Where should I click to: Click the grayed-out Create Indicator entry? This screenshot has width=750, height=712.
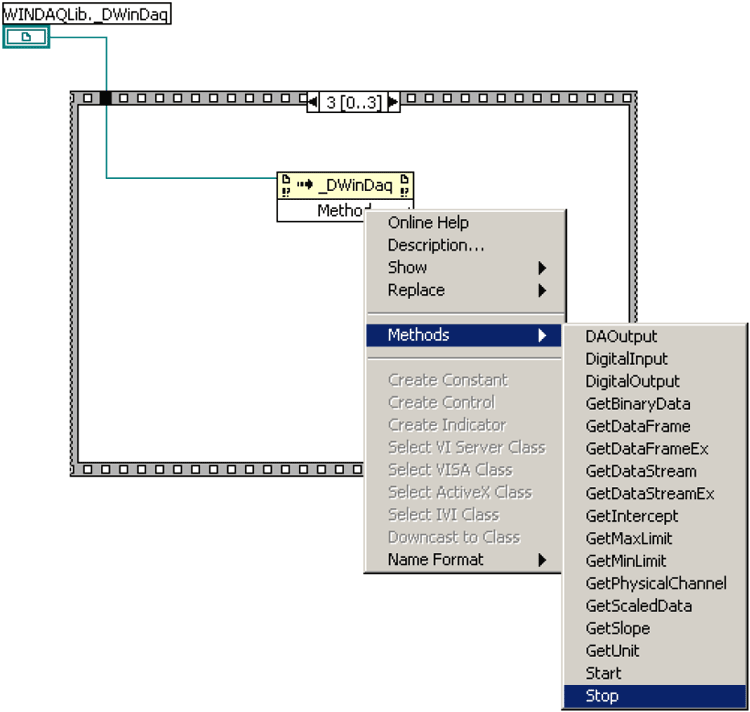pyautogui.click(x=463, y=425)
